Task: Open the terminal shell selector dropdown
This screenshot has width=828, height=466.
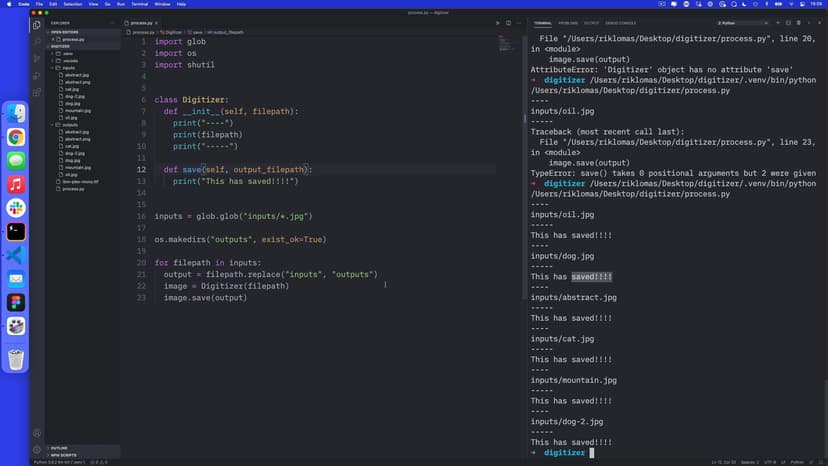Action: click(x=743, y=22)
